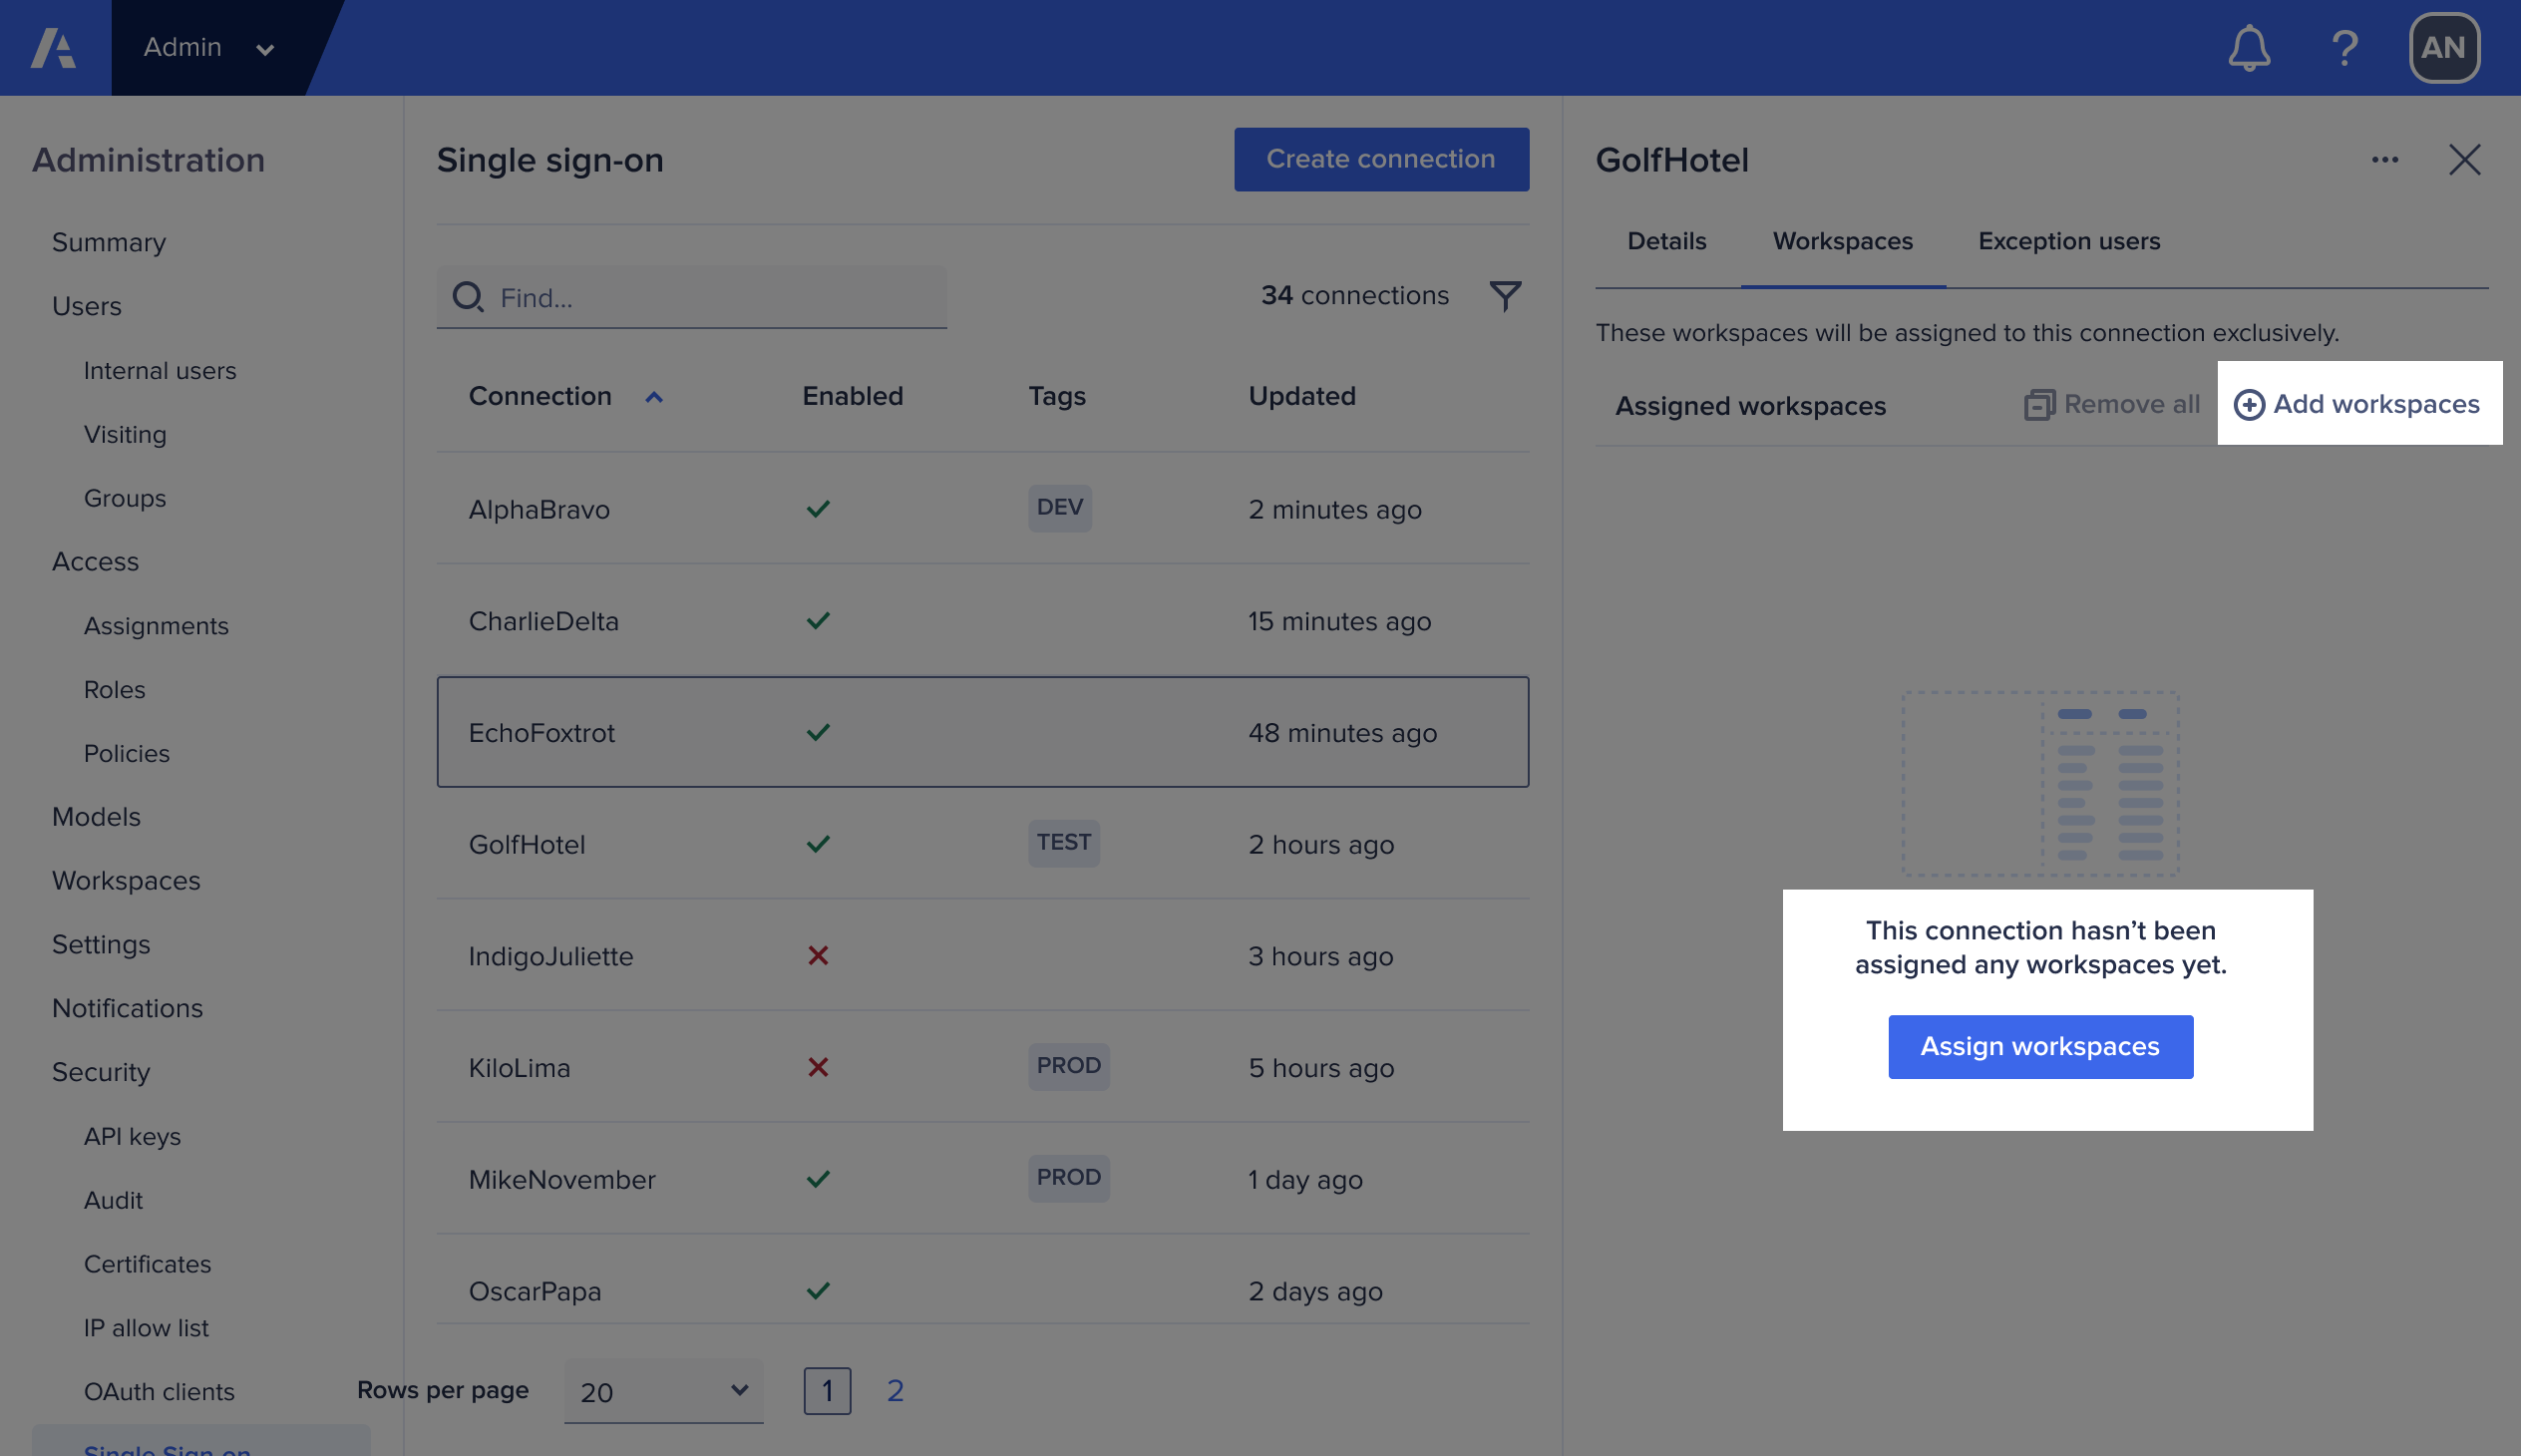This screenshot has width=2521, height=1456.
Task: Close the GolfHotel panel with the X
Action: click(2466, 160)
